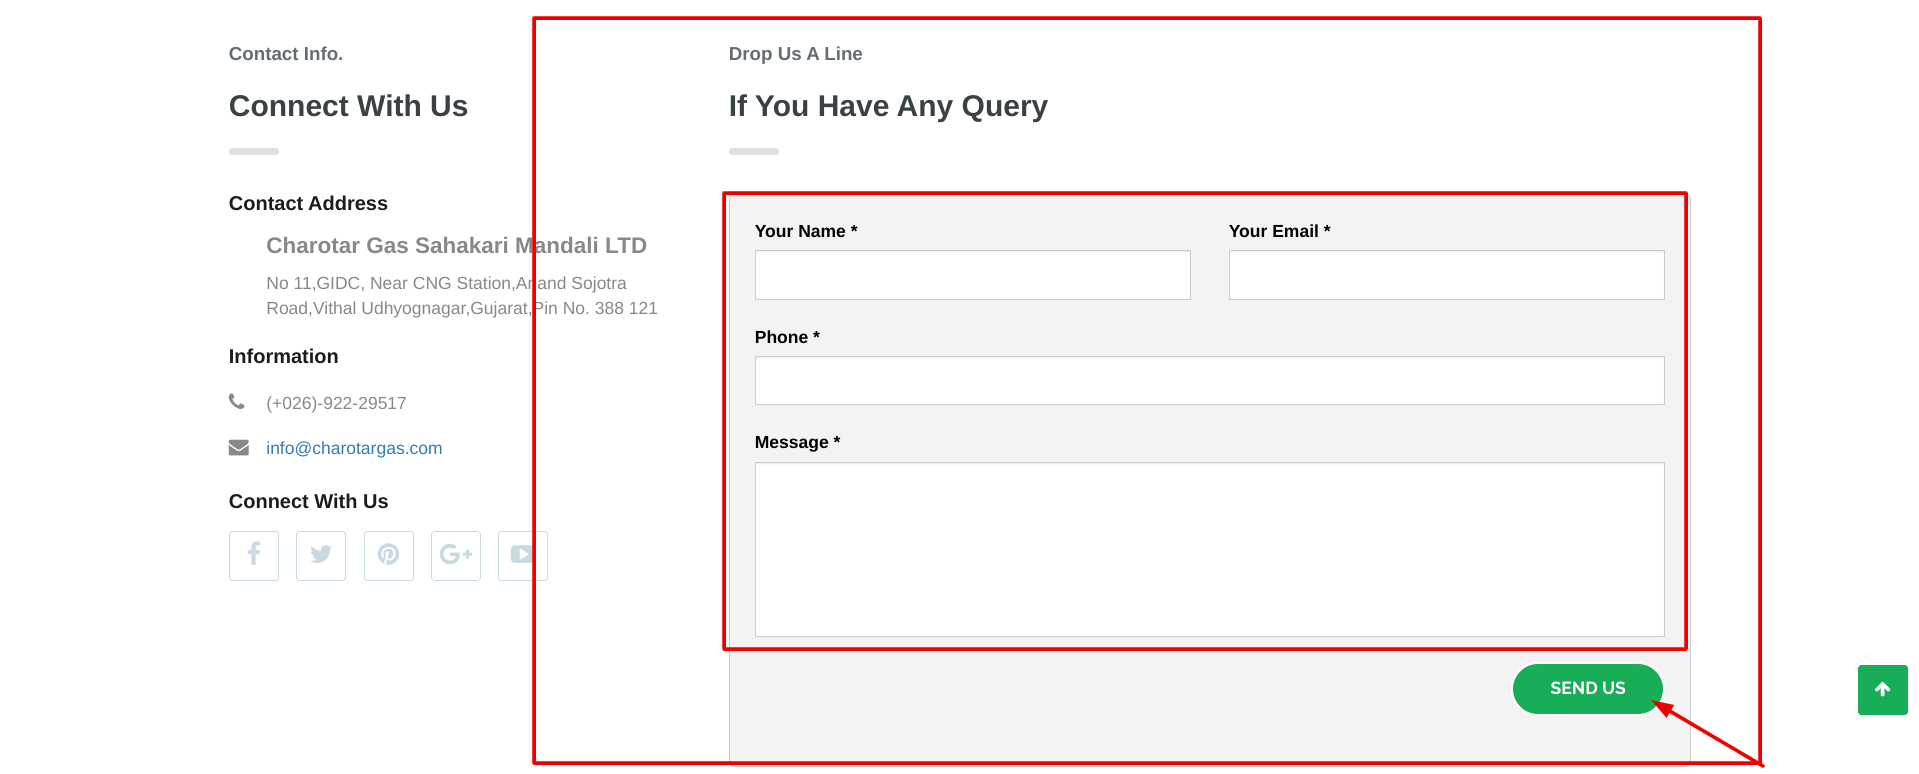Click the envelope mail icon
Screen dimensions: 1919x774
238,447
